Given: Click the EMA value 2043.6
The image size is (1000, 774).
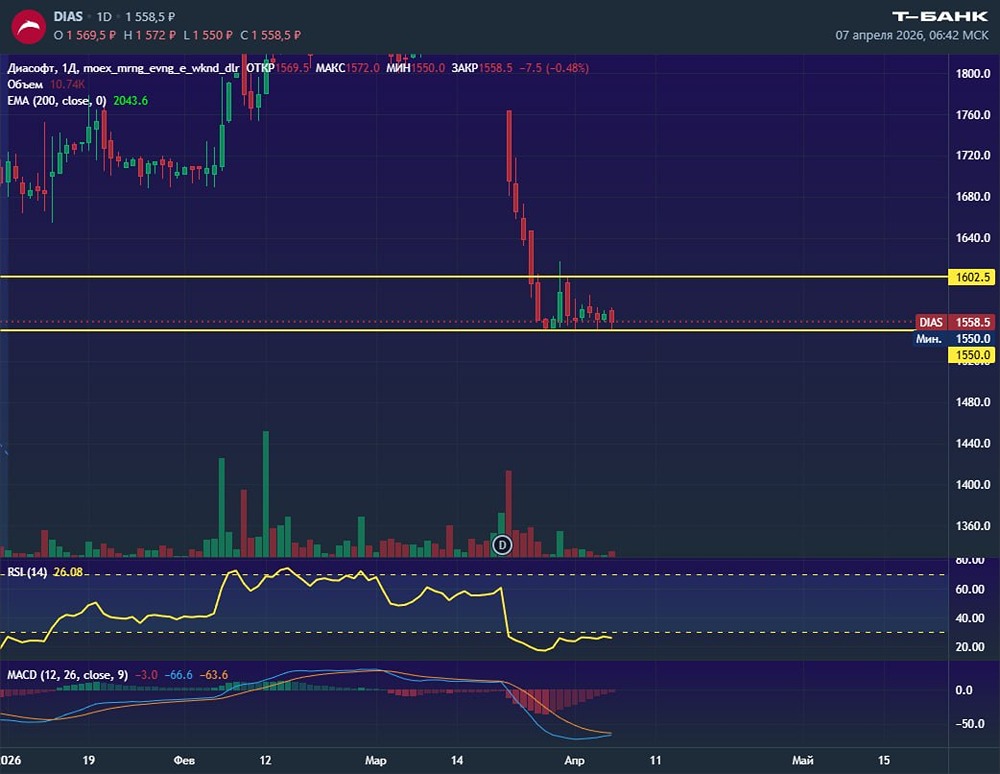Looking at the screenshot, I should coord(131,101).
